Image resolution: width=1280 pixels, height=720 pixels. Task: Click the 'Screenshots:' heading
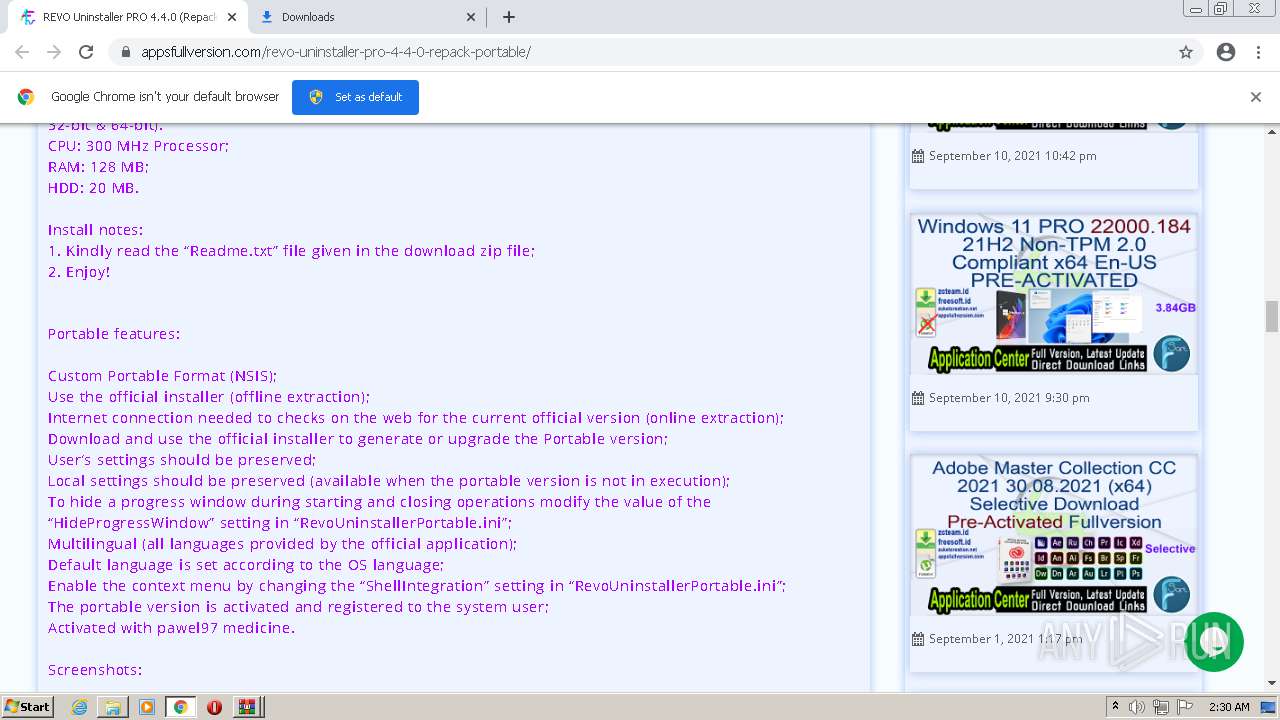[x=95, y=670]
